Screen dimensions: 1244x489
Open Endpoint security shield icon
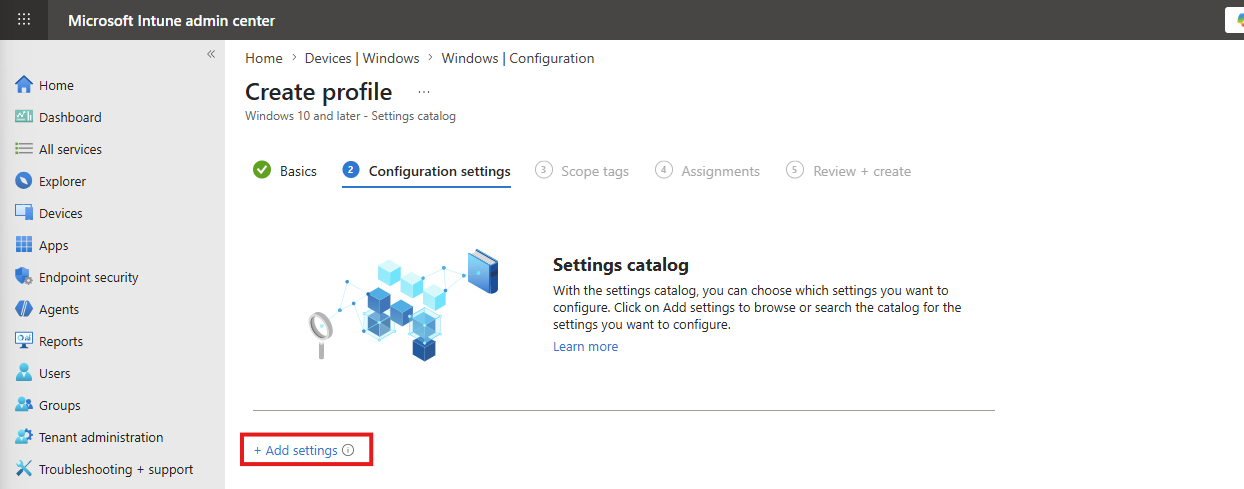[24, 277]
